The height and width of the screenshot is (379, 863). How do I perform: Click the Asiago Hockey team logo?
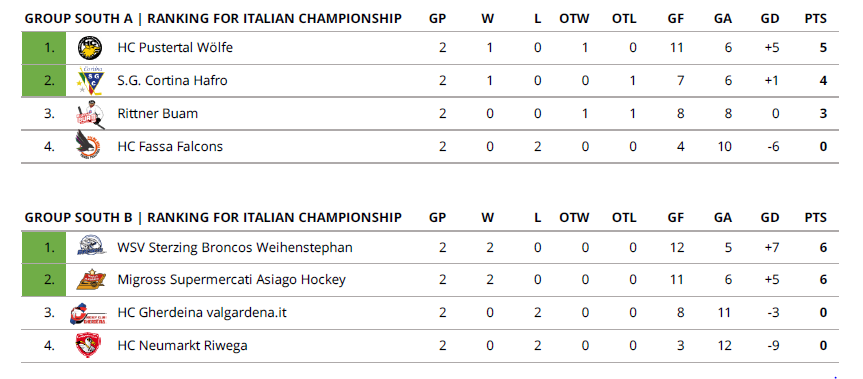(89, 279)
